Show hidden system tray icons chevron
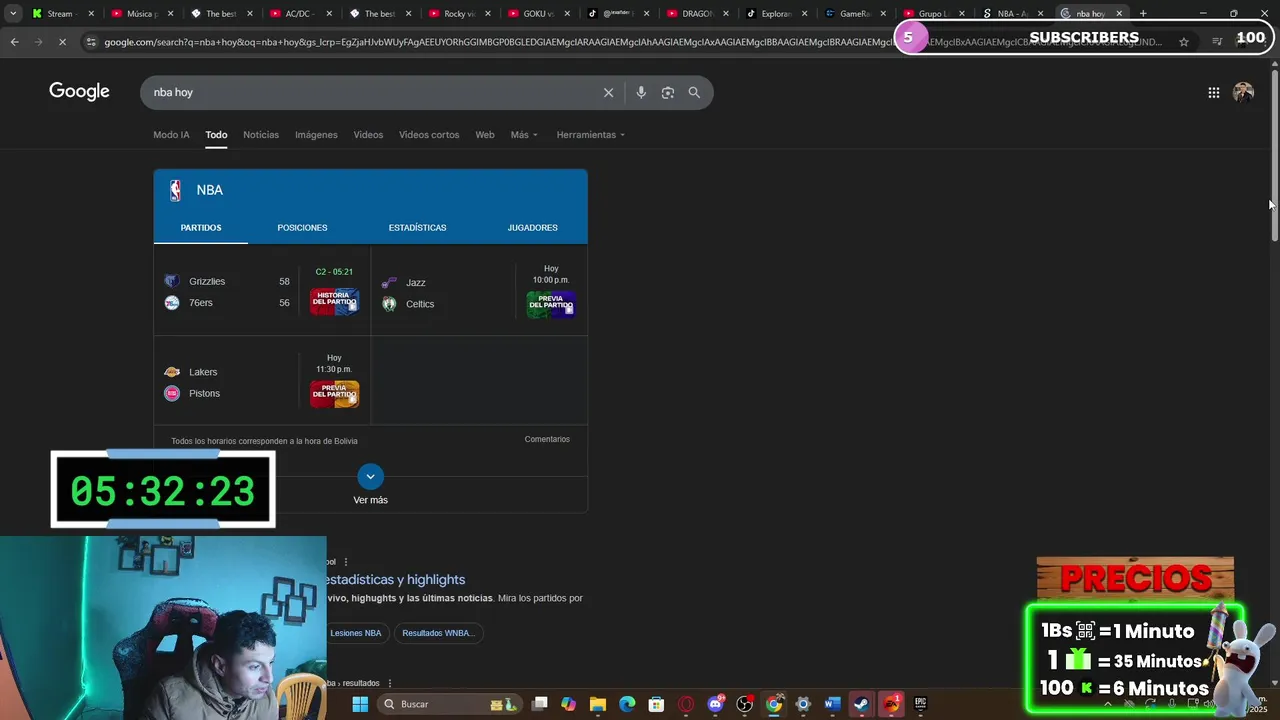The width and height of the screenshot is (1280, 720). coord(1107,704)
